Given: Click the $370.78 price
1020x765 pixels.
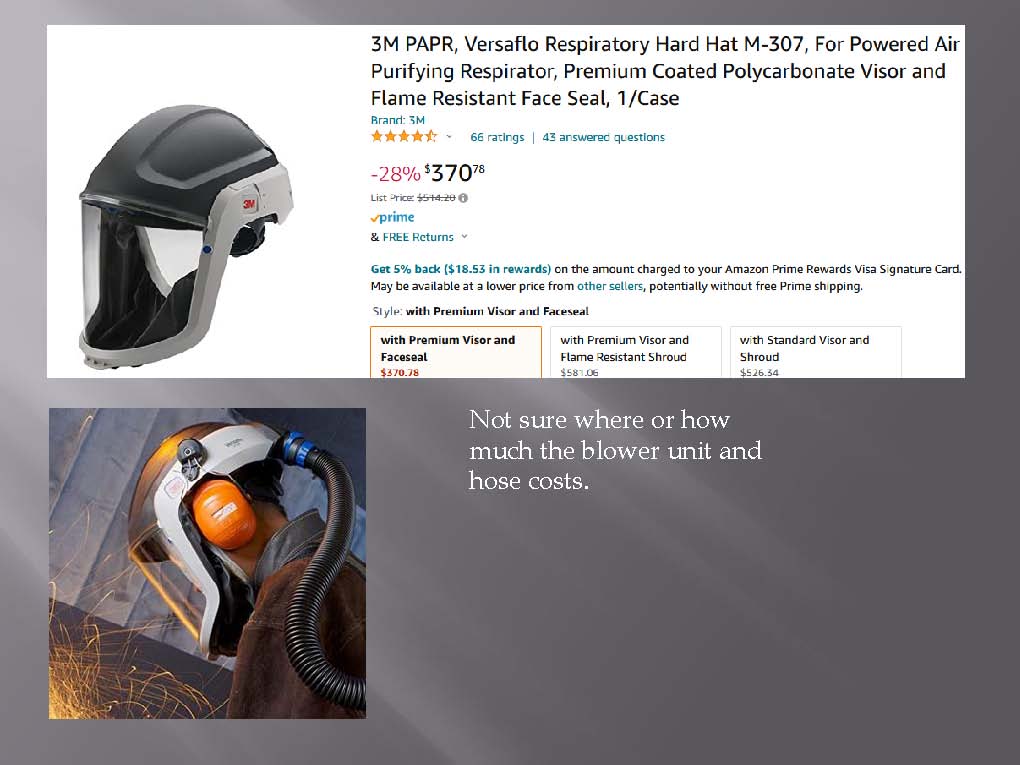Looking at the screenshot, I should (x=454, y=173).
